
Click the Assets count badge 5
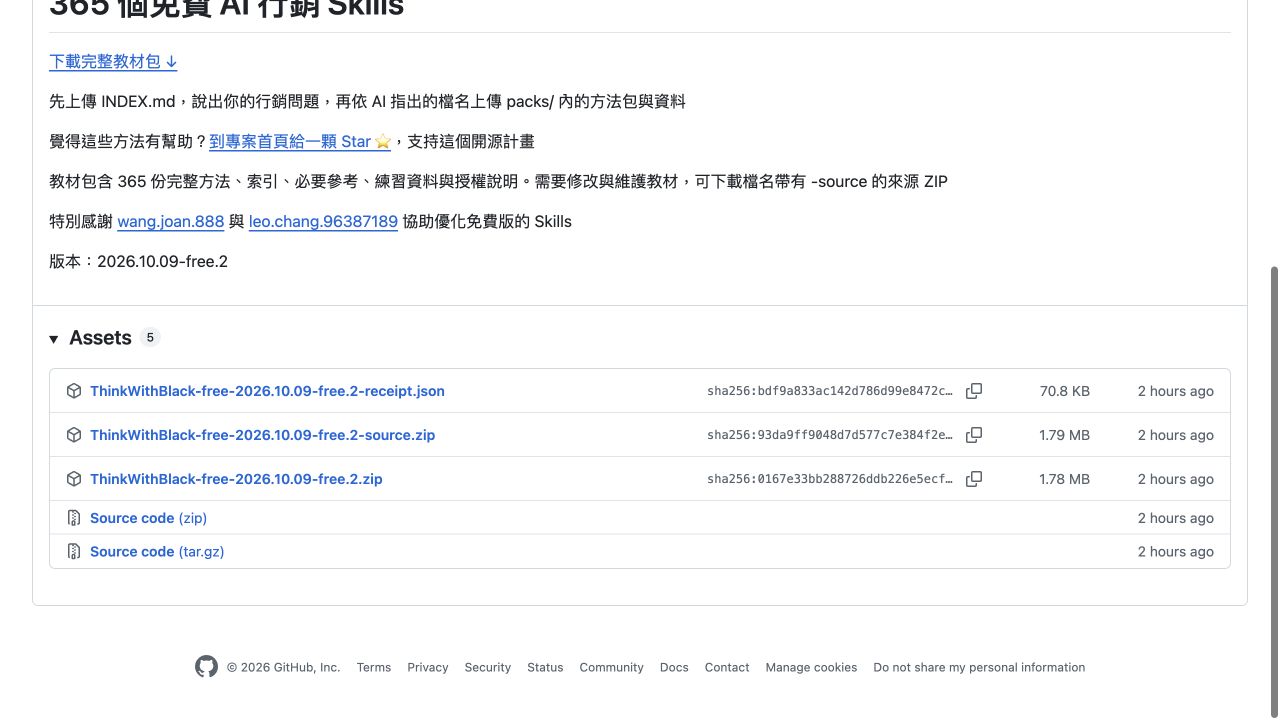click(x=150, y=338)
